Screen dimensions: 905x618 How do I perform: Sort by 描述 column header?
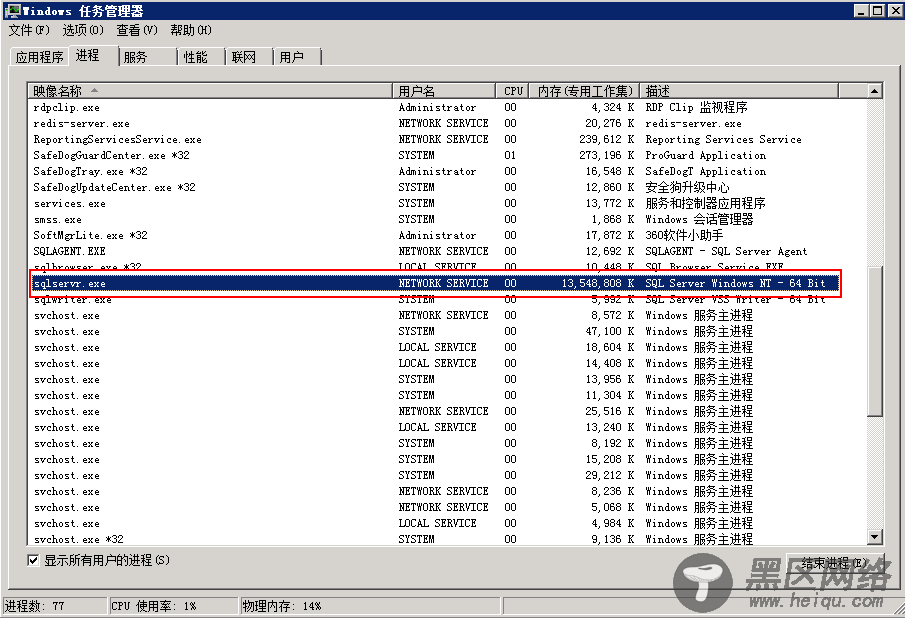pos(739,91)
